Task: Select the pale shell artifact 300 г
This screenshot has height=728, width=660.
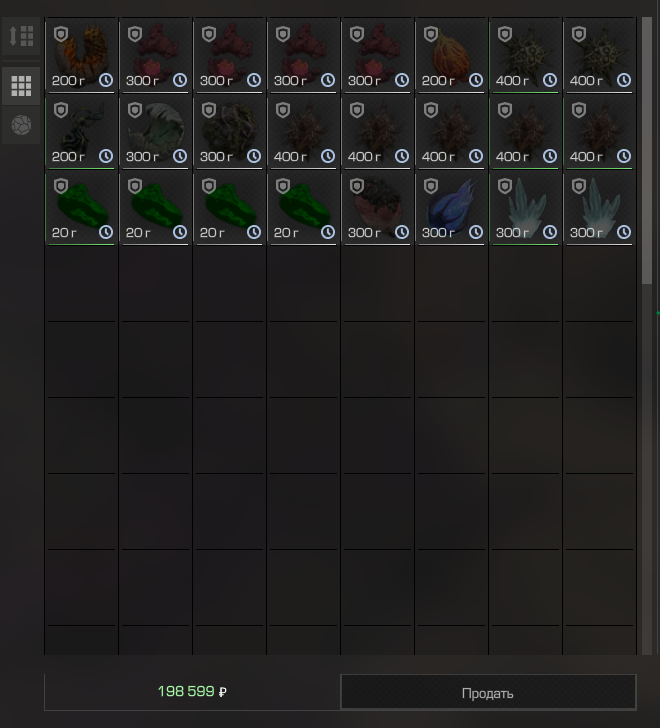Action: click(155, 131)
